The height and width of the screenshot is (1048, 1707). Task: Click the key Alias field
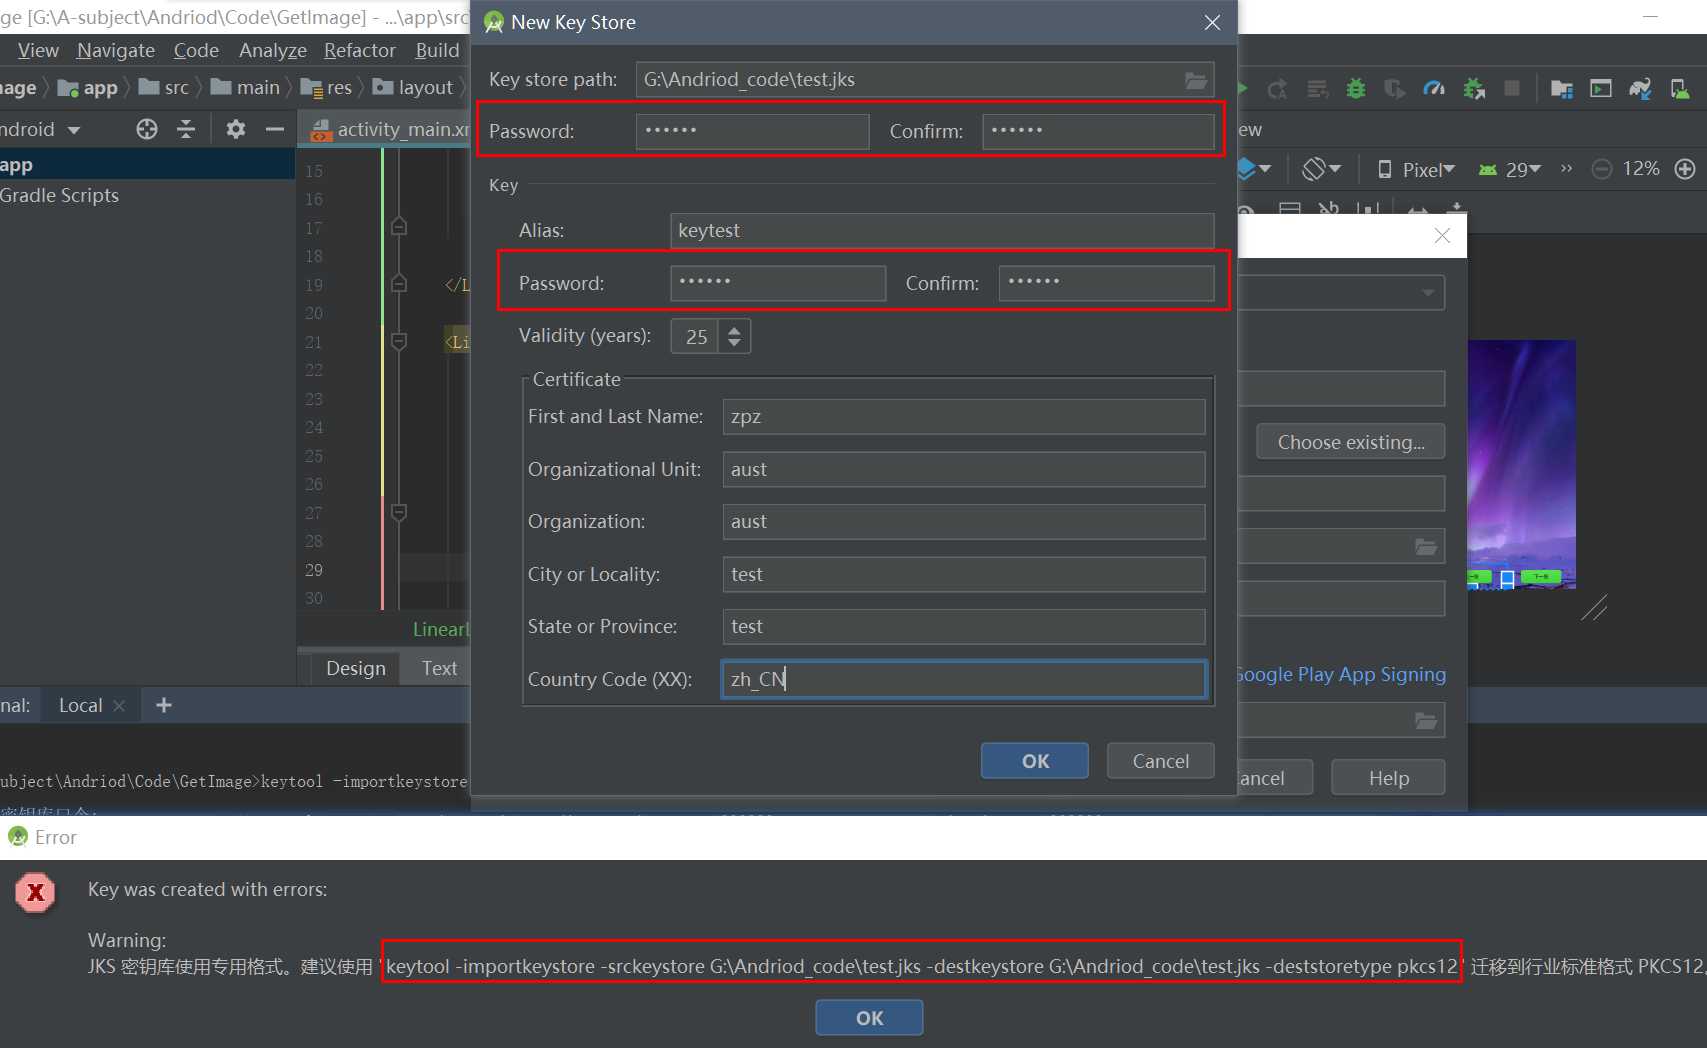click(x=942, y=231)
